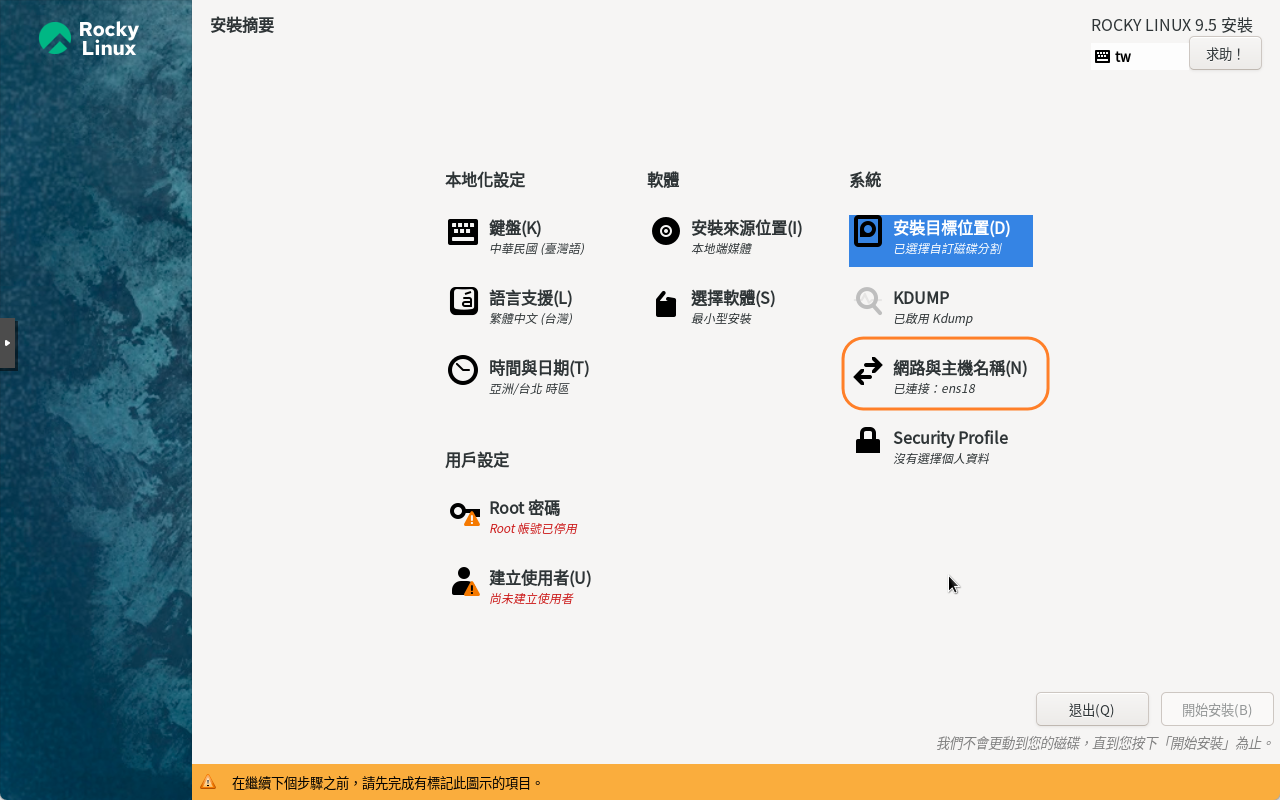1280x800 pixels.
Task: Open 時間與日期(T) settings
Action: [539, 368]
